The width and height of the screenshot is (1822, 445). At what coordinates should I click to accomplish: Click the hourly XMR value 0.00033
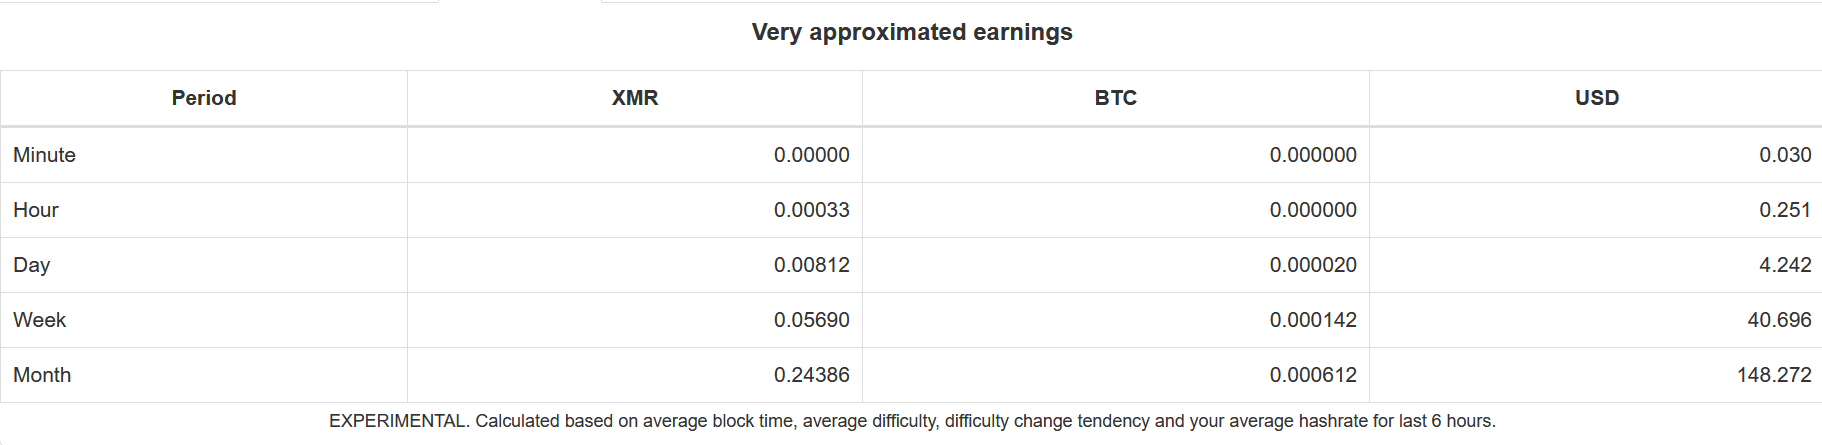tap(811, 210)
